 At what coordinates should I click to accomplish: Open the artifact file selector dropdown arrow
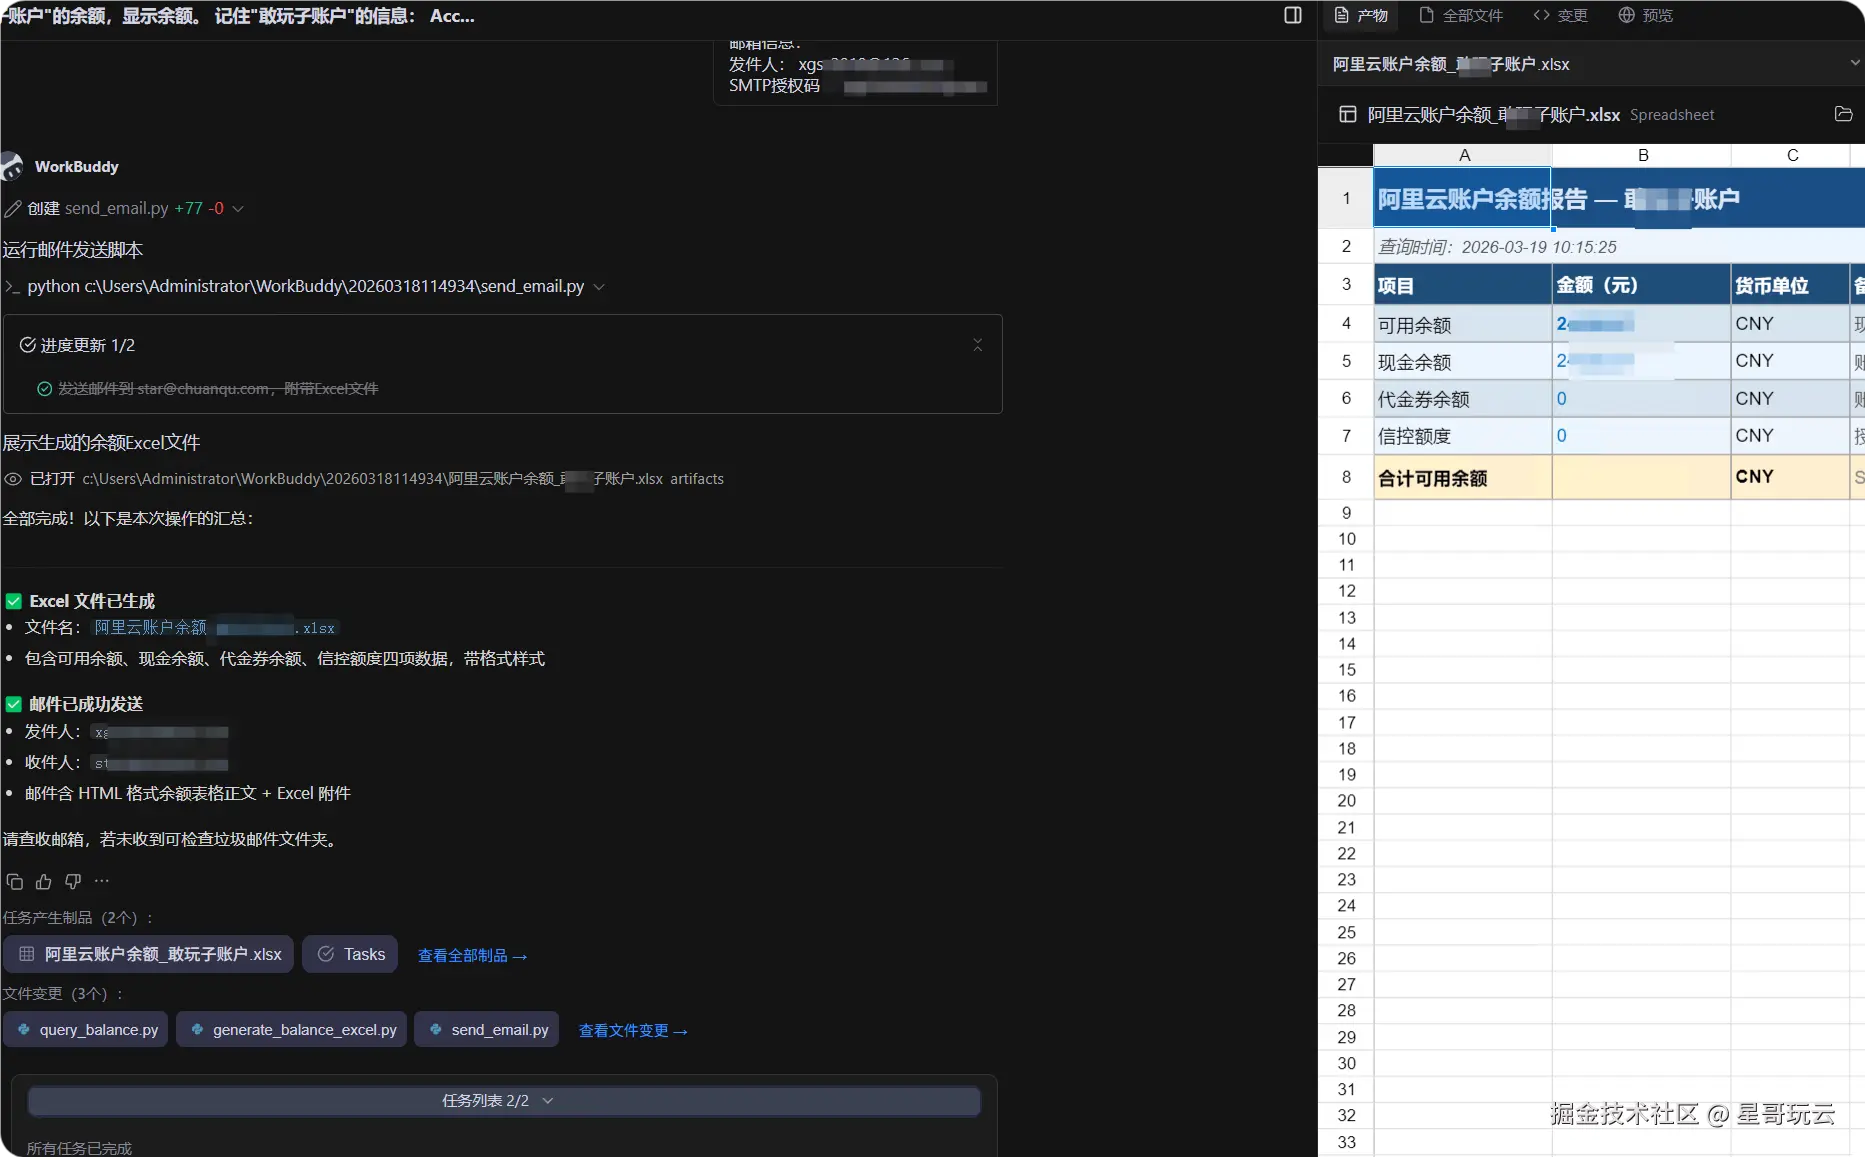[1856, 63]
